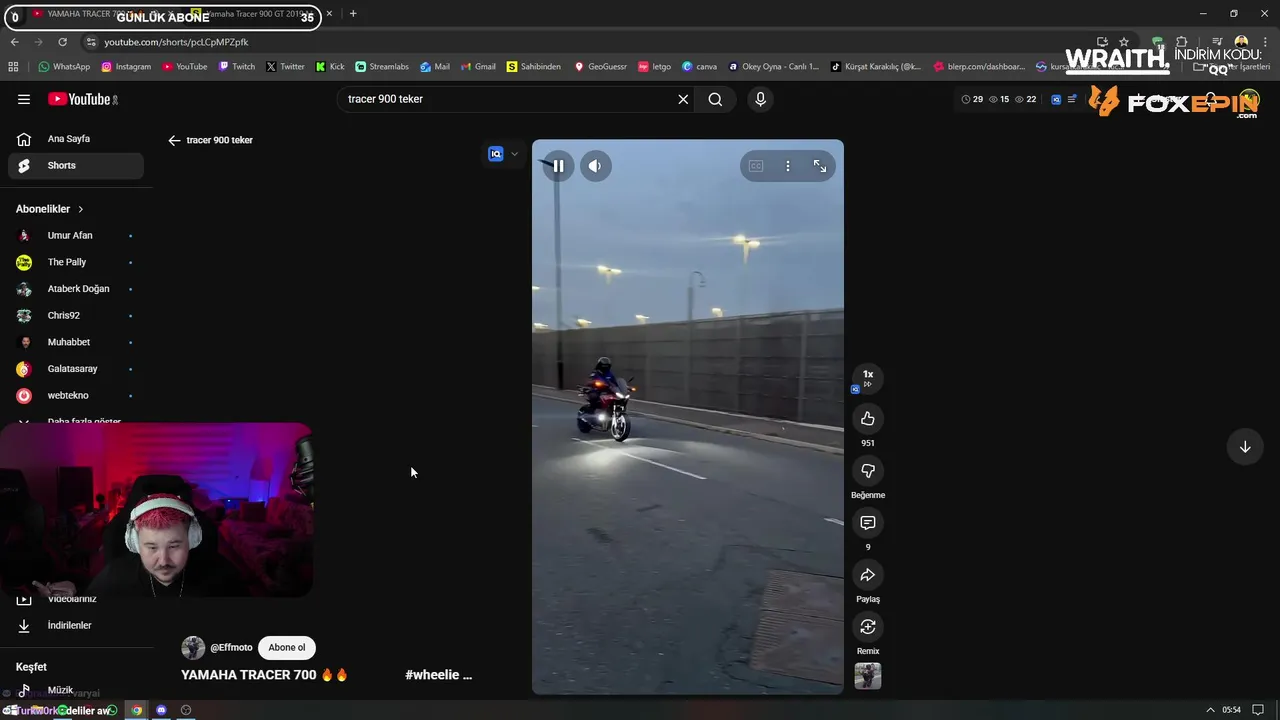The image size is (1280, 720).
Task: Open the Galatasaray channel
Action: click(x=76, y=369)
